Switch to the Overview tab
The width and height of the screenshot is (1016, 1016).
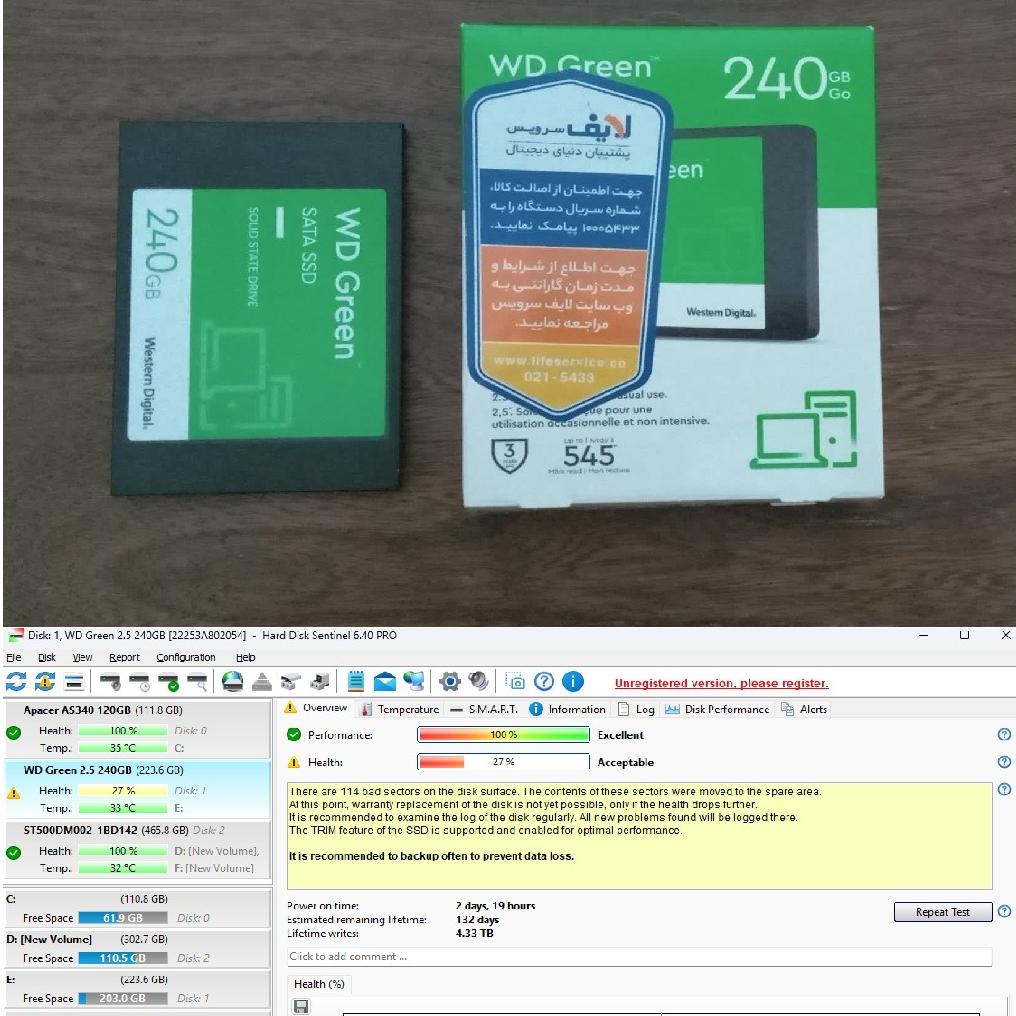(x=316, y=708)
